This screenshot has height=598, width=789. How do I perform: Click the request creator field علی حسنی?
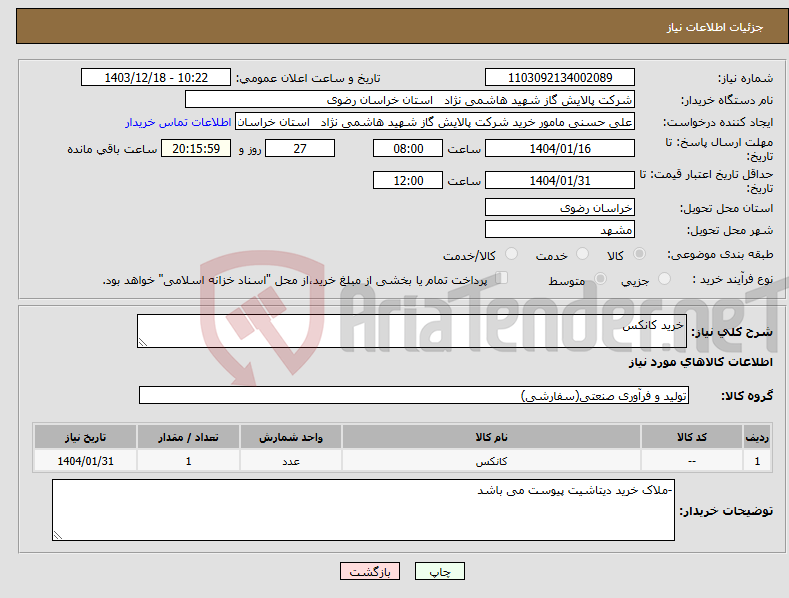coord(435,122)
